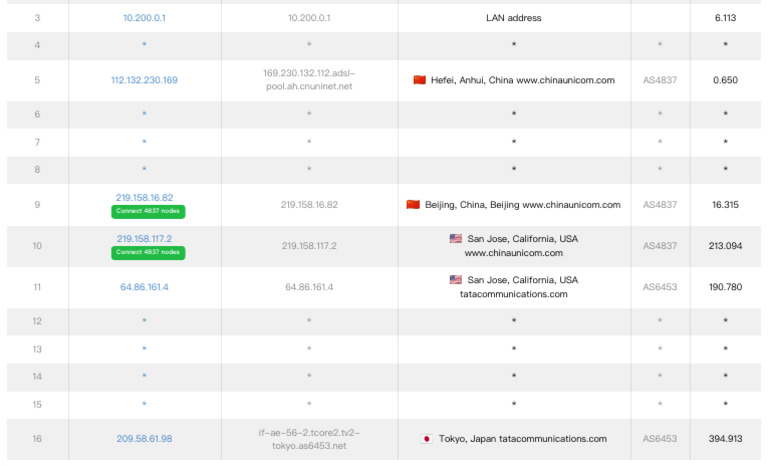Open the 112.132.230.169 IP link

click(144, 80)
